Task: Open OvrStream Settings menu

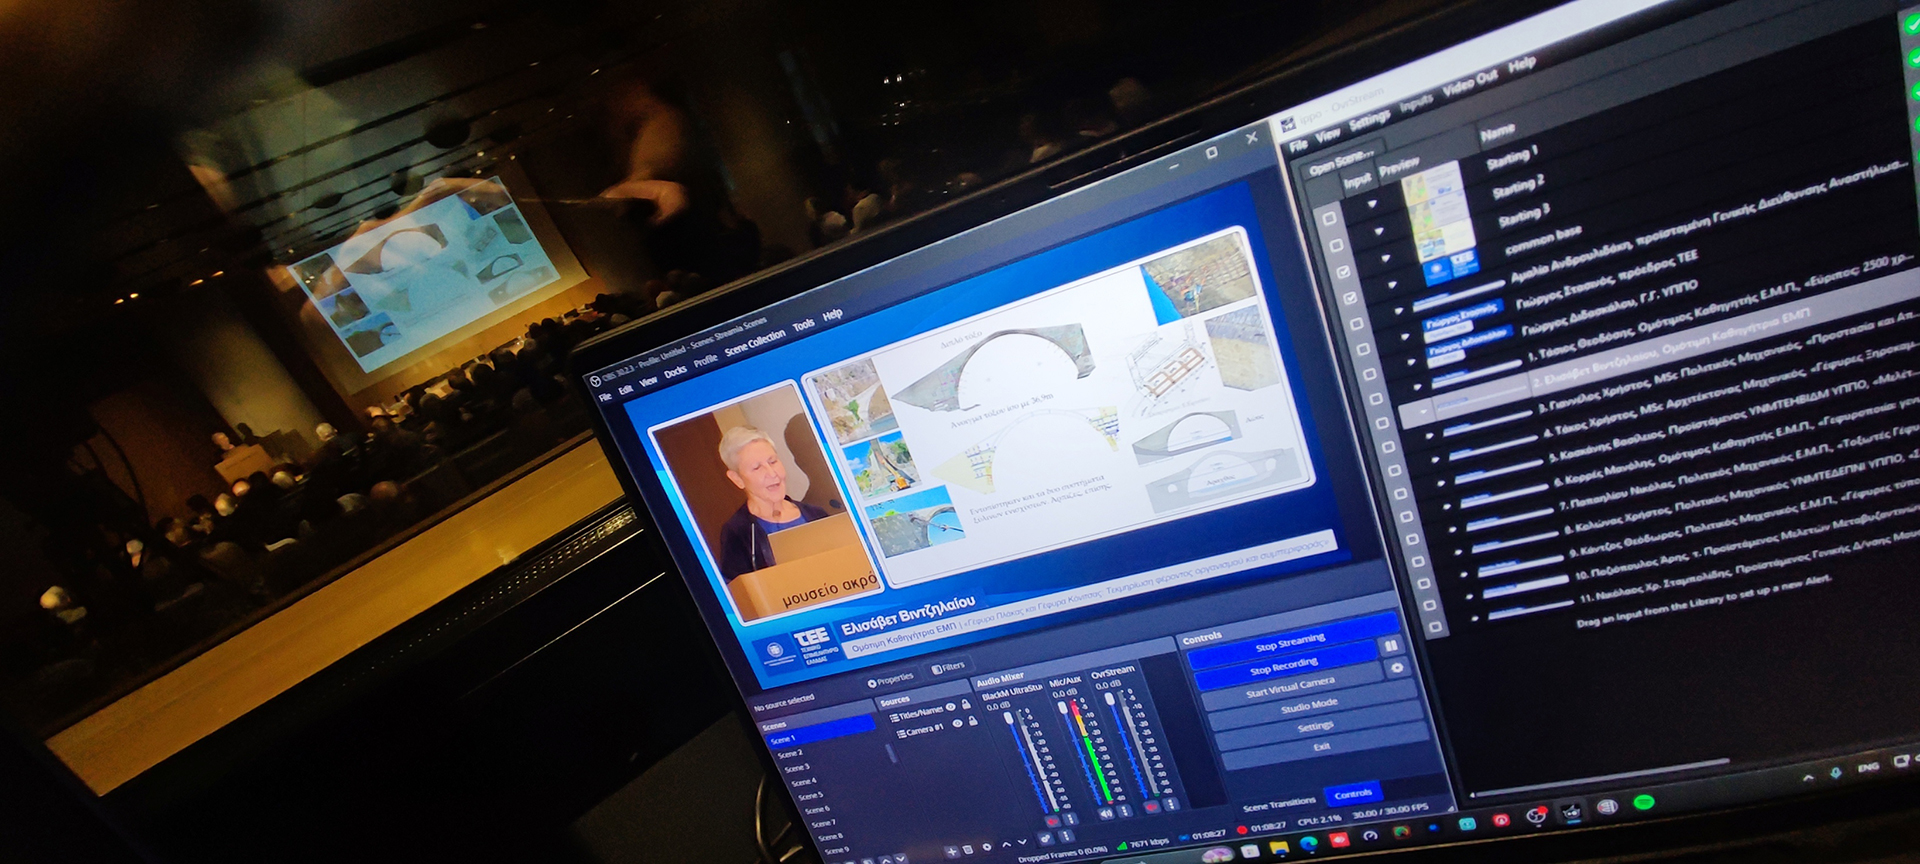Action: coord(1369,121)
